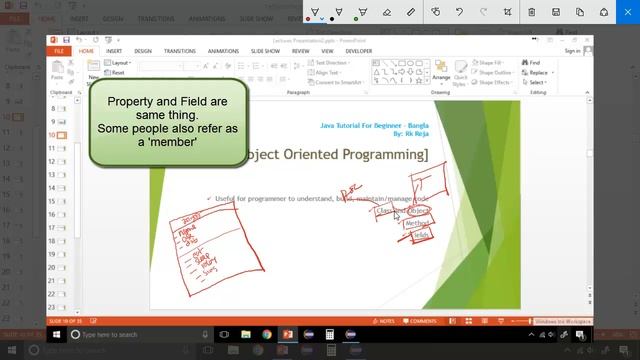The image size is (640, 360).
Task: Select slide 8 thumbnail
Action: [x=61, y=109]
